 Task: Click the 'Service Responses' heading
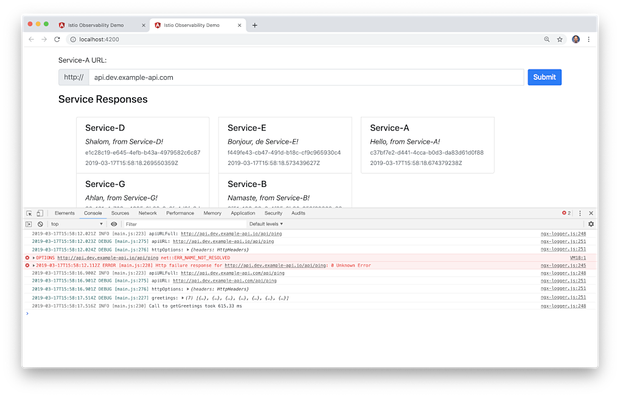coord(103,99)
